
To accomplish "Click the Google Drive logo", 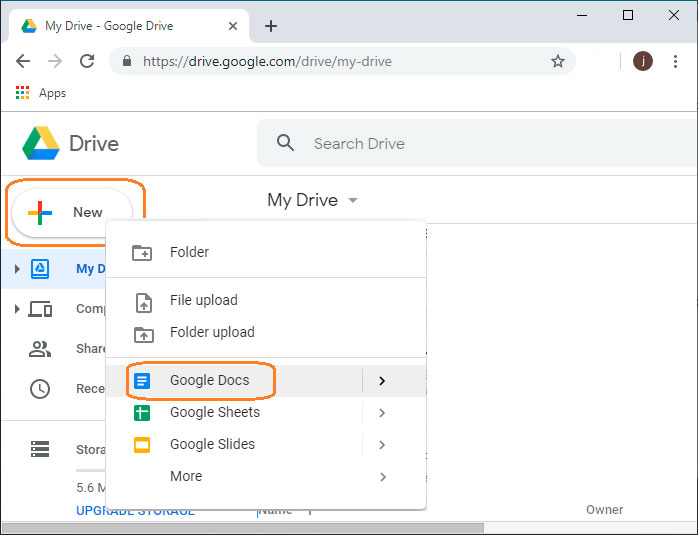I will click(x=41, y=143).
